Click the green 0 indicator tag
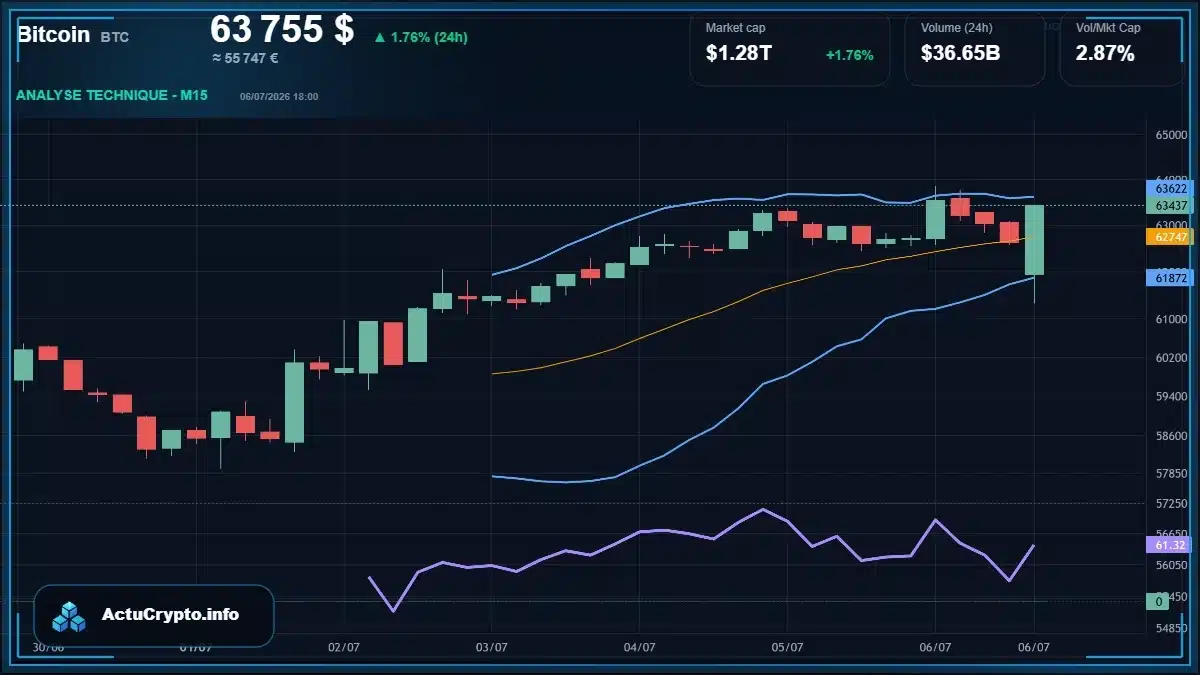This screenshot has width=1200, height=675. point(1158,601)
